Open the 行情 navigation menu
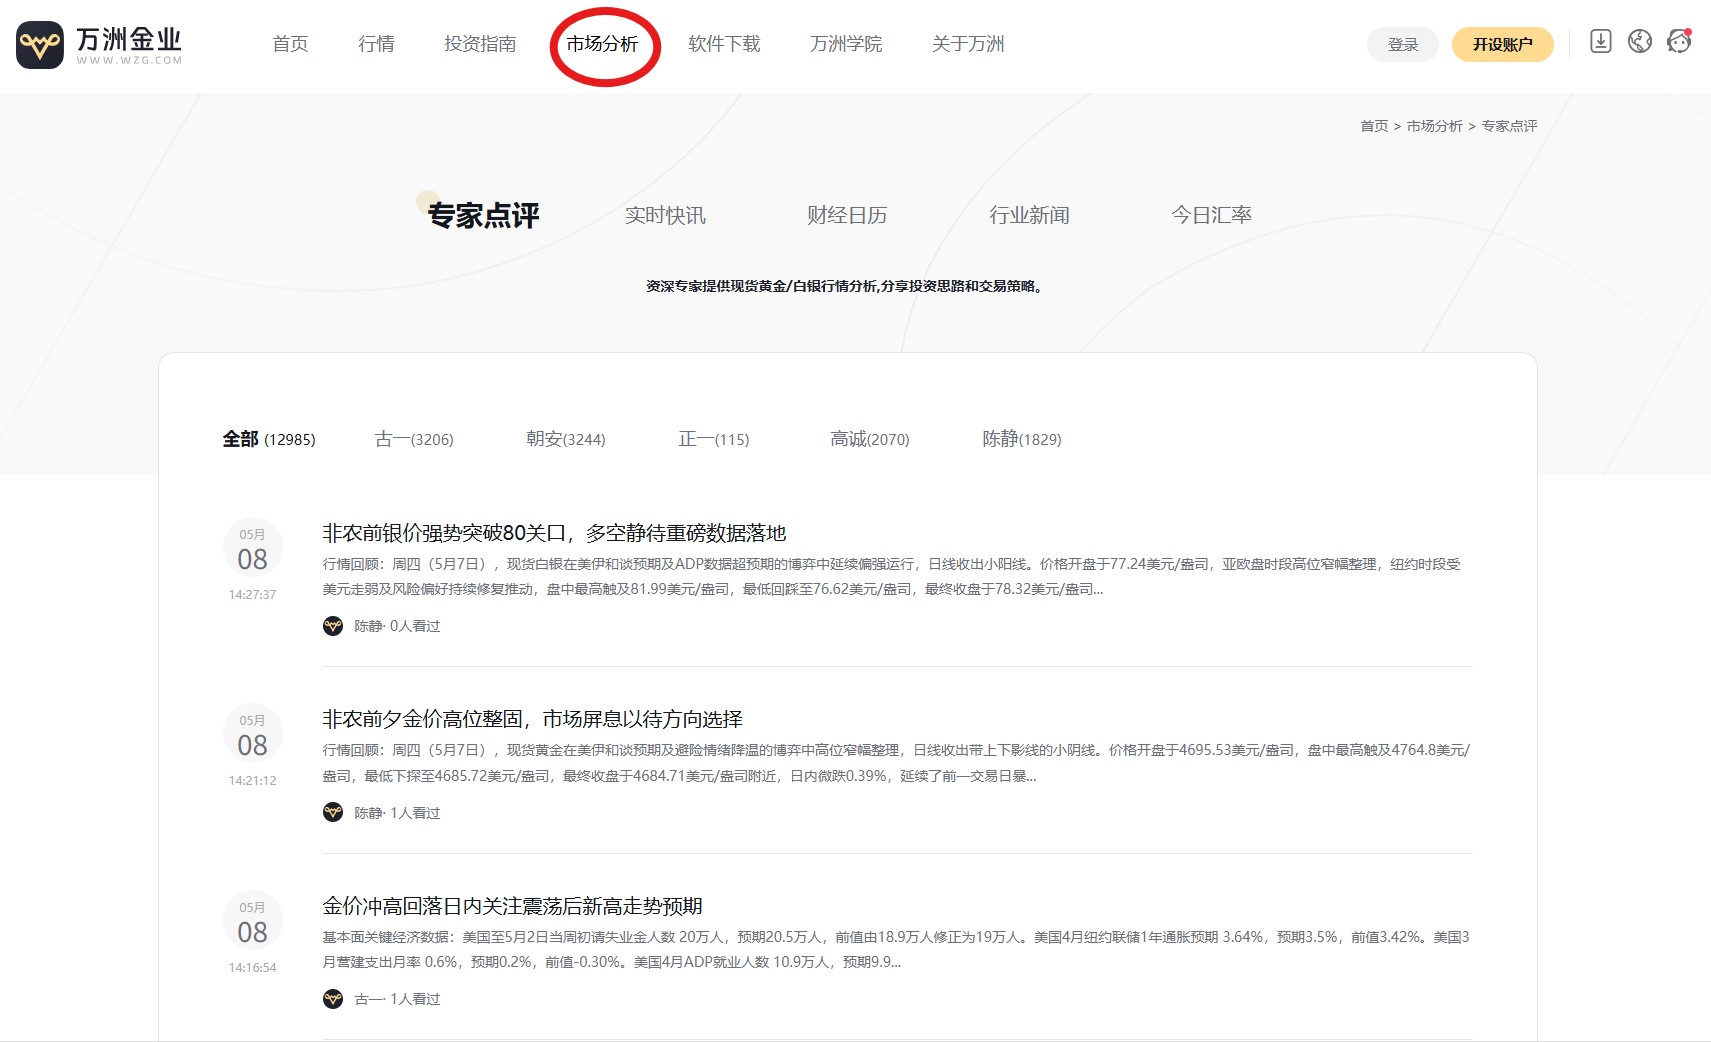This screenshot has height=1042, width=1711. click(x=376, y=44)
